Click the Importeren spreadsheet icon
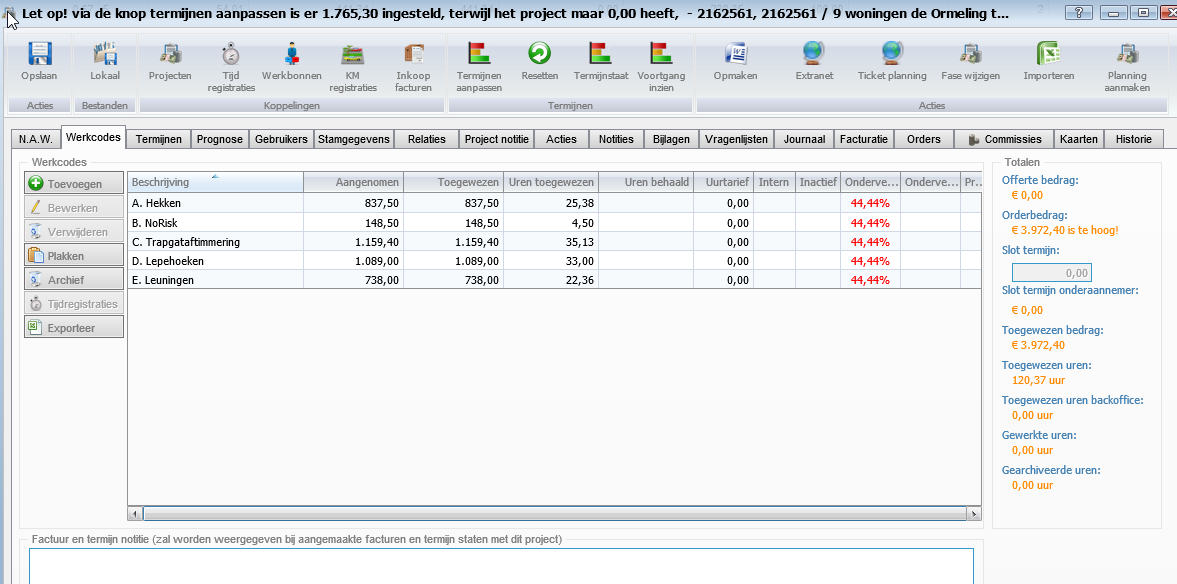This screenshot has width=1177, height=584. click(1048, 55)
